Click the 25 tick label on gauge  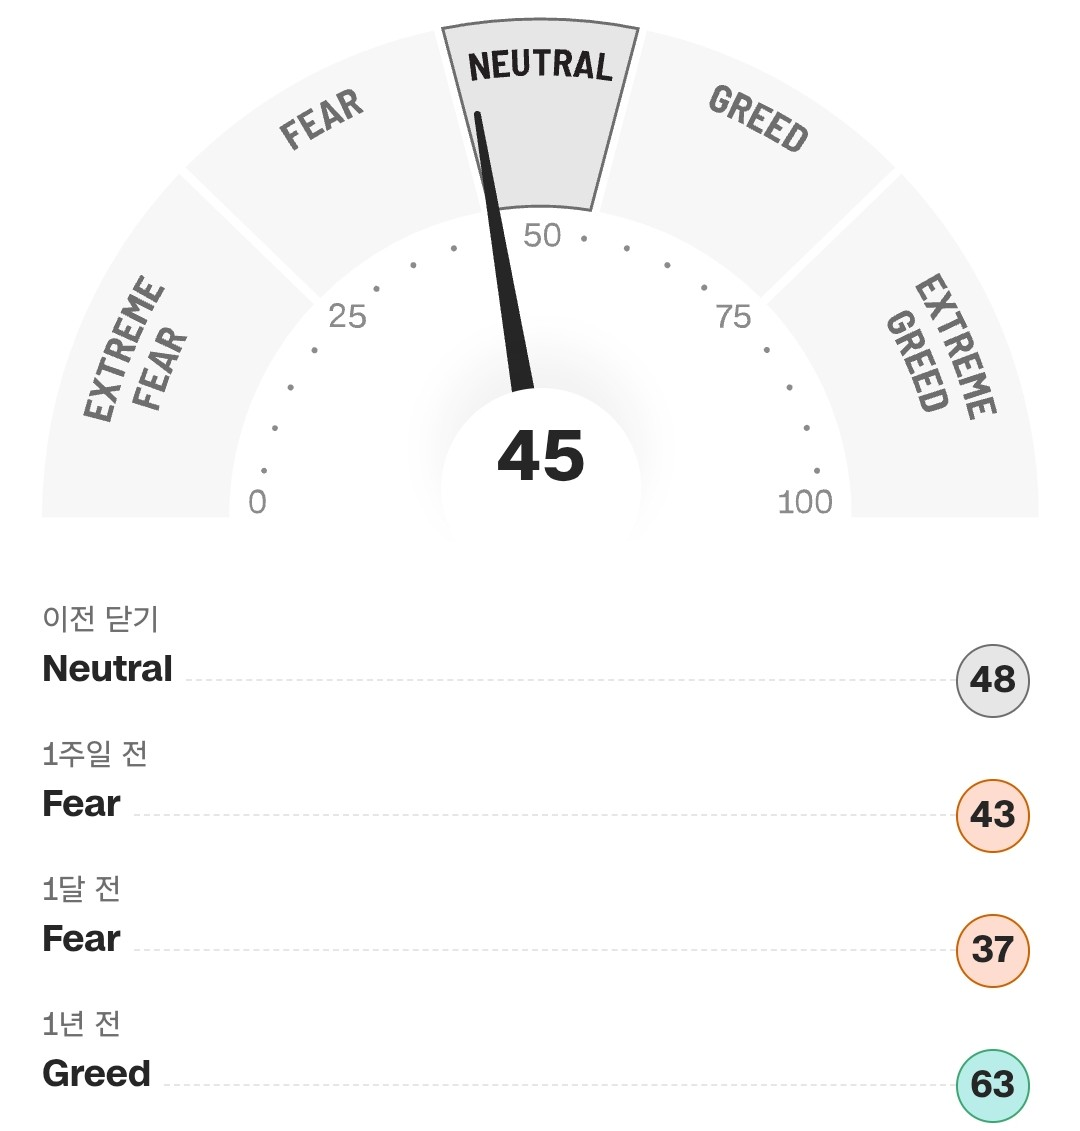(347, 317)
